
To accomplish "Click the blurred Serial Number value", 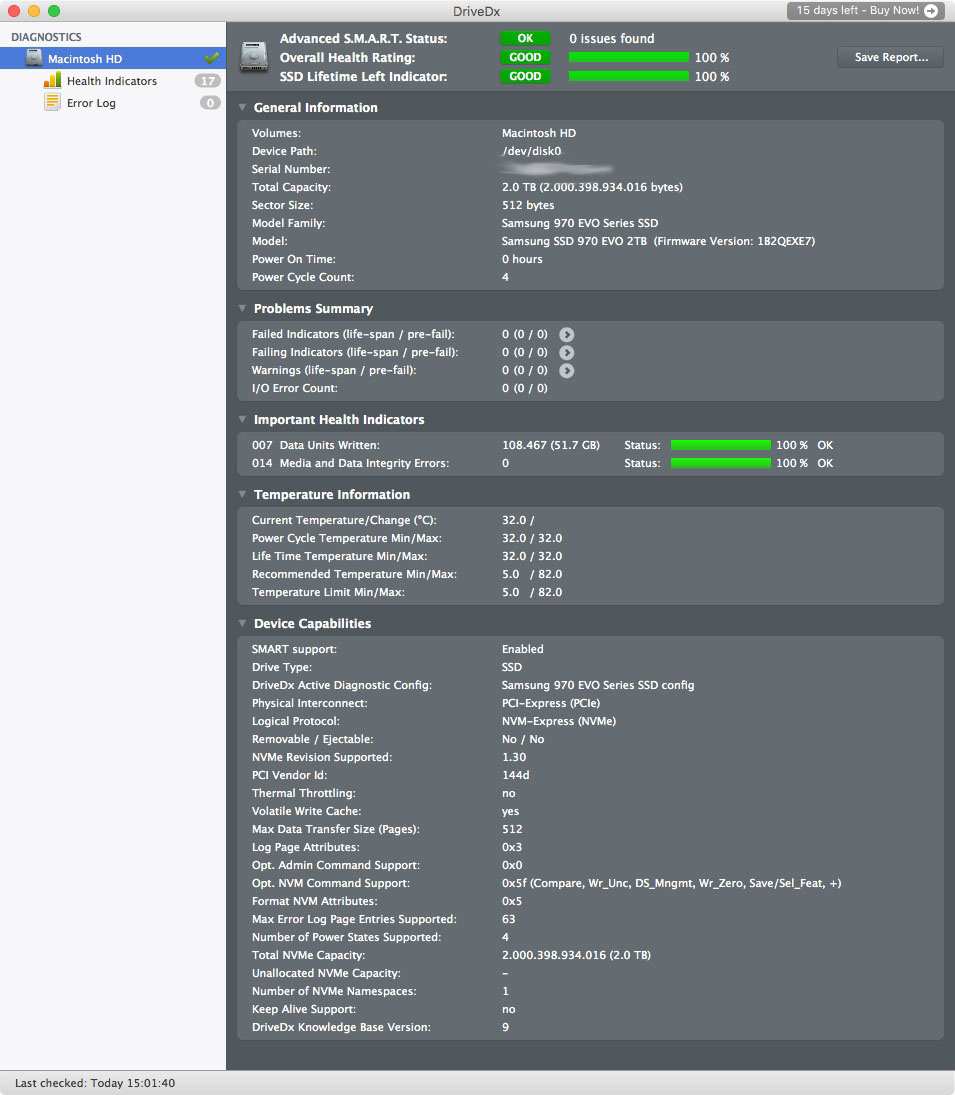I will [557, 169].
